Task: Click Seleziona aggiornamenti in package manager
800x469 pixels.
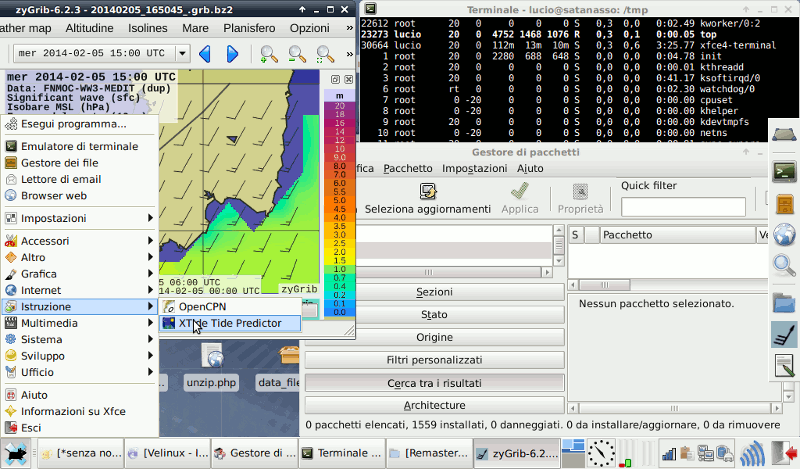Action: tap(427, 199)
